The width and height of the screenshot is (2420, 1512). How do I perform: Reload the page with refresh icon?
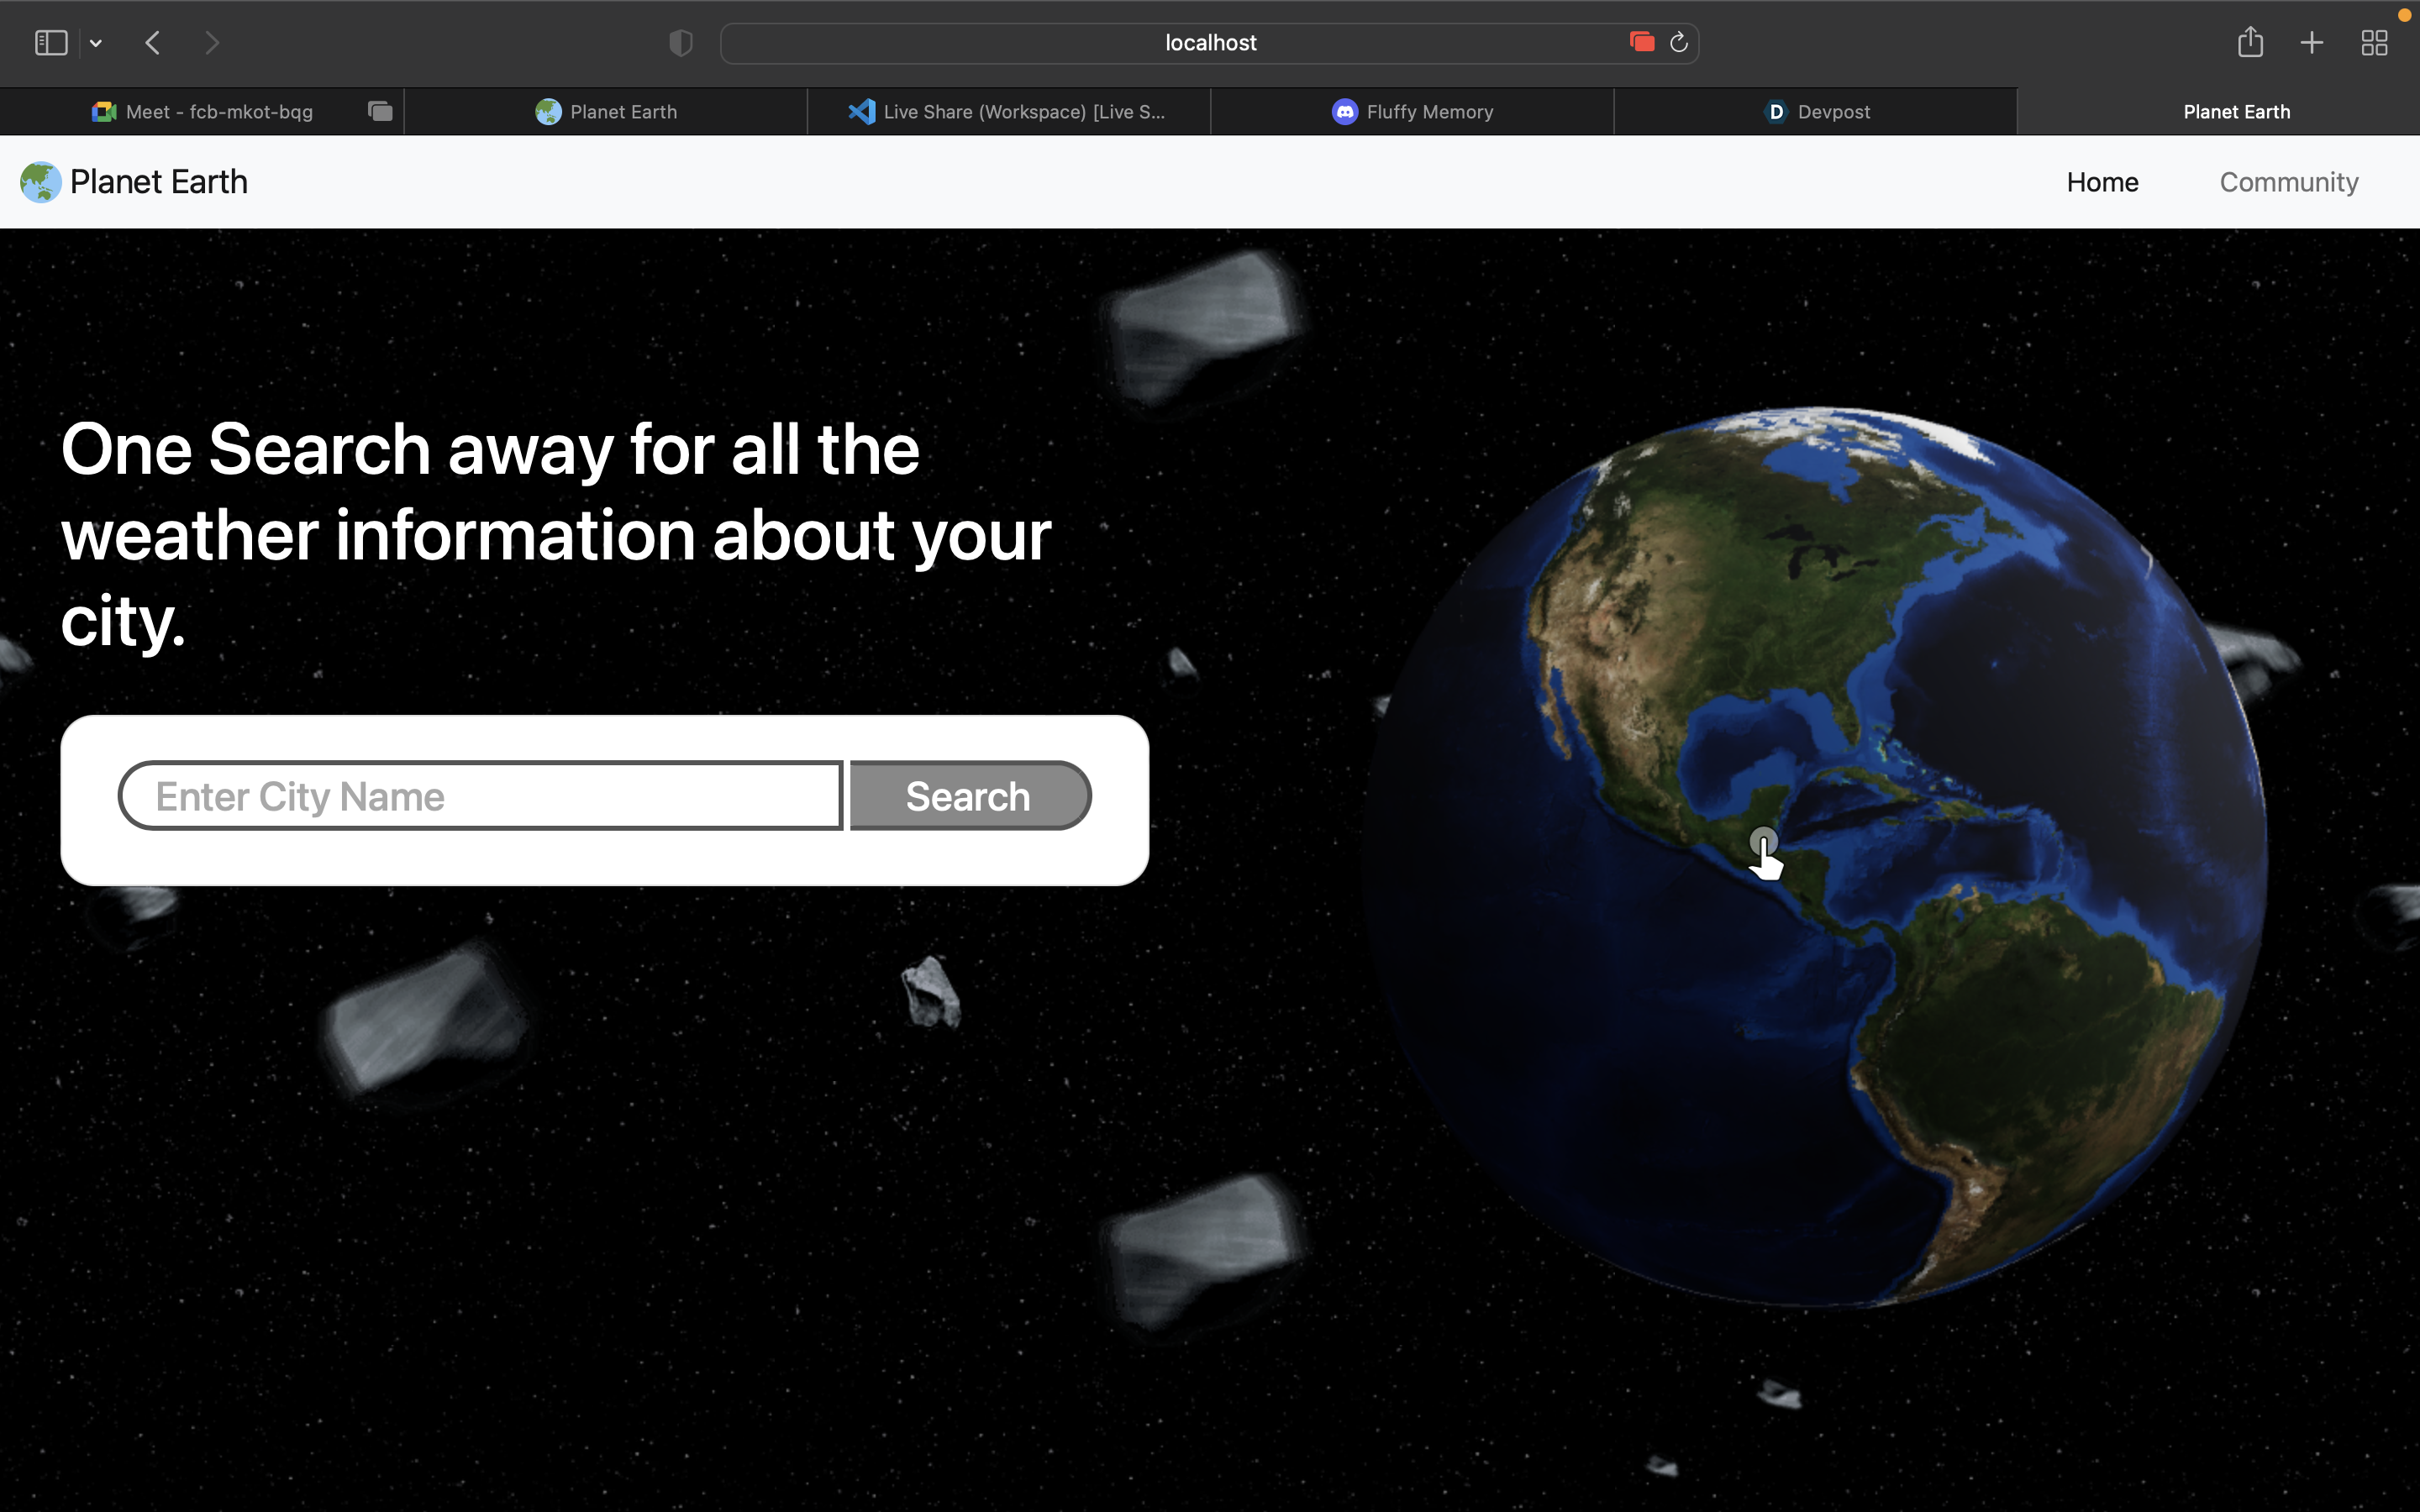[1679, 43]
